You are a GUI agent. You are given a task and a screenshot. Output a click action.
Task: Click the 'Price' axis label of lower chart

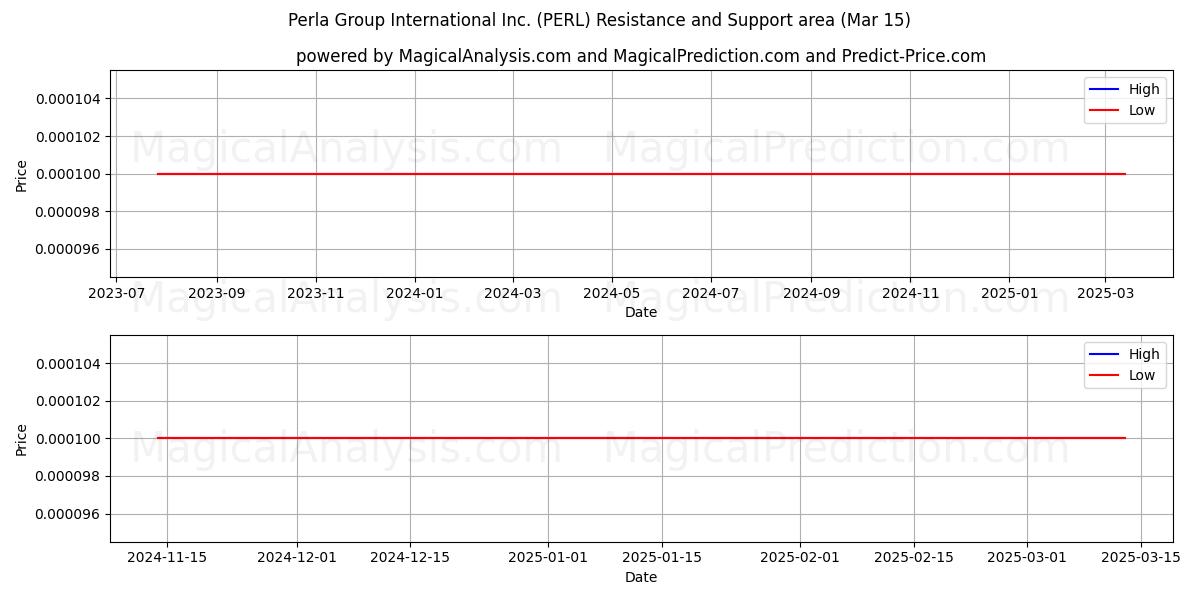pyautogui.click(x=22, y=439)
